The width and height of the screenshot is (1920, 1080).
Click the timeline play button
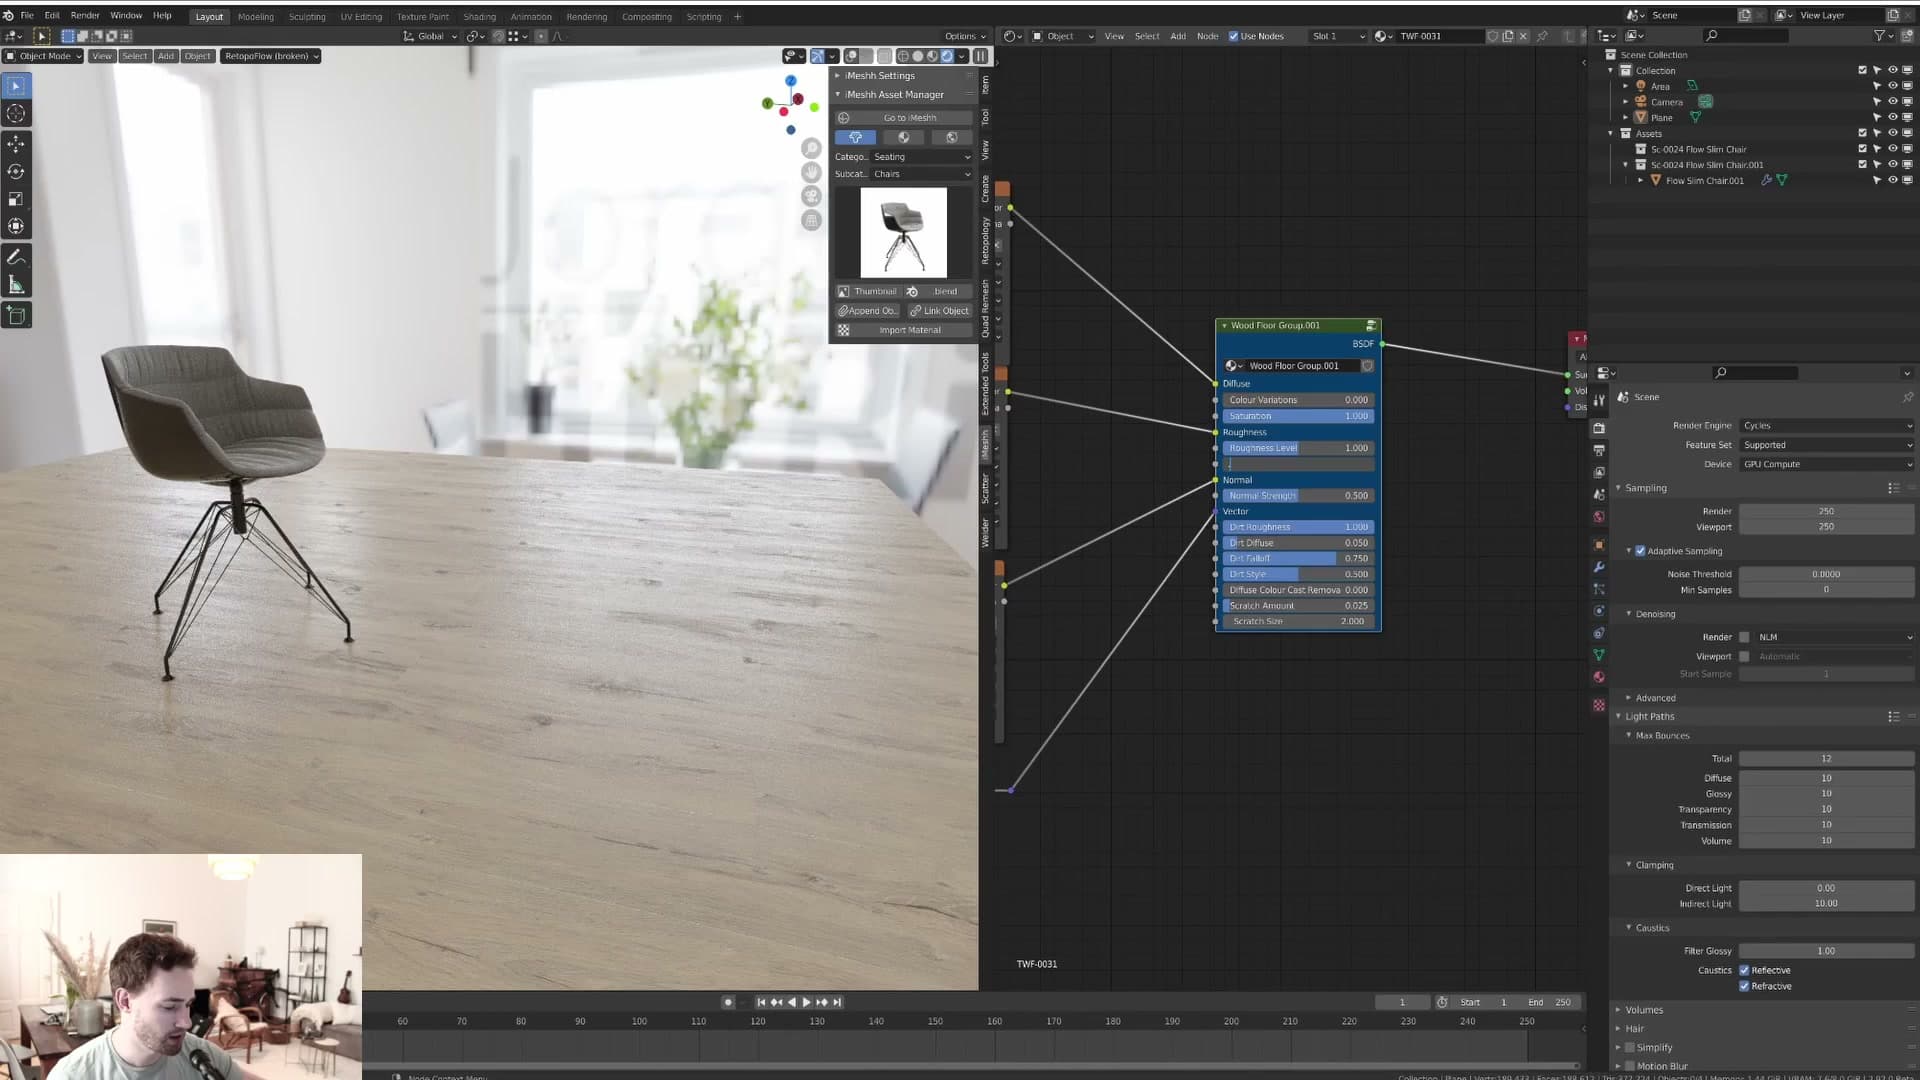[806, 1002]
